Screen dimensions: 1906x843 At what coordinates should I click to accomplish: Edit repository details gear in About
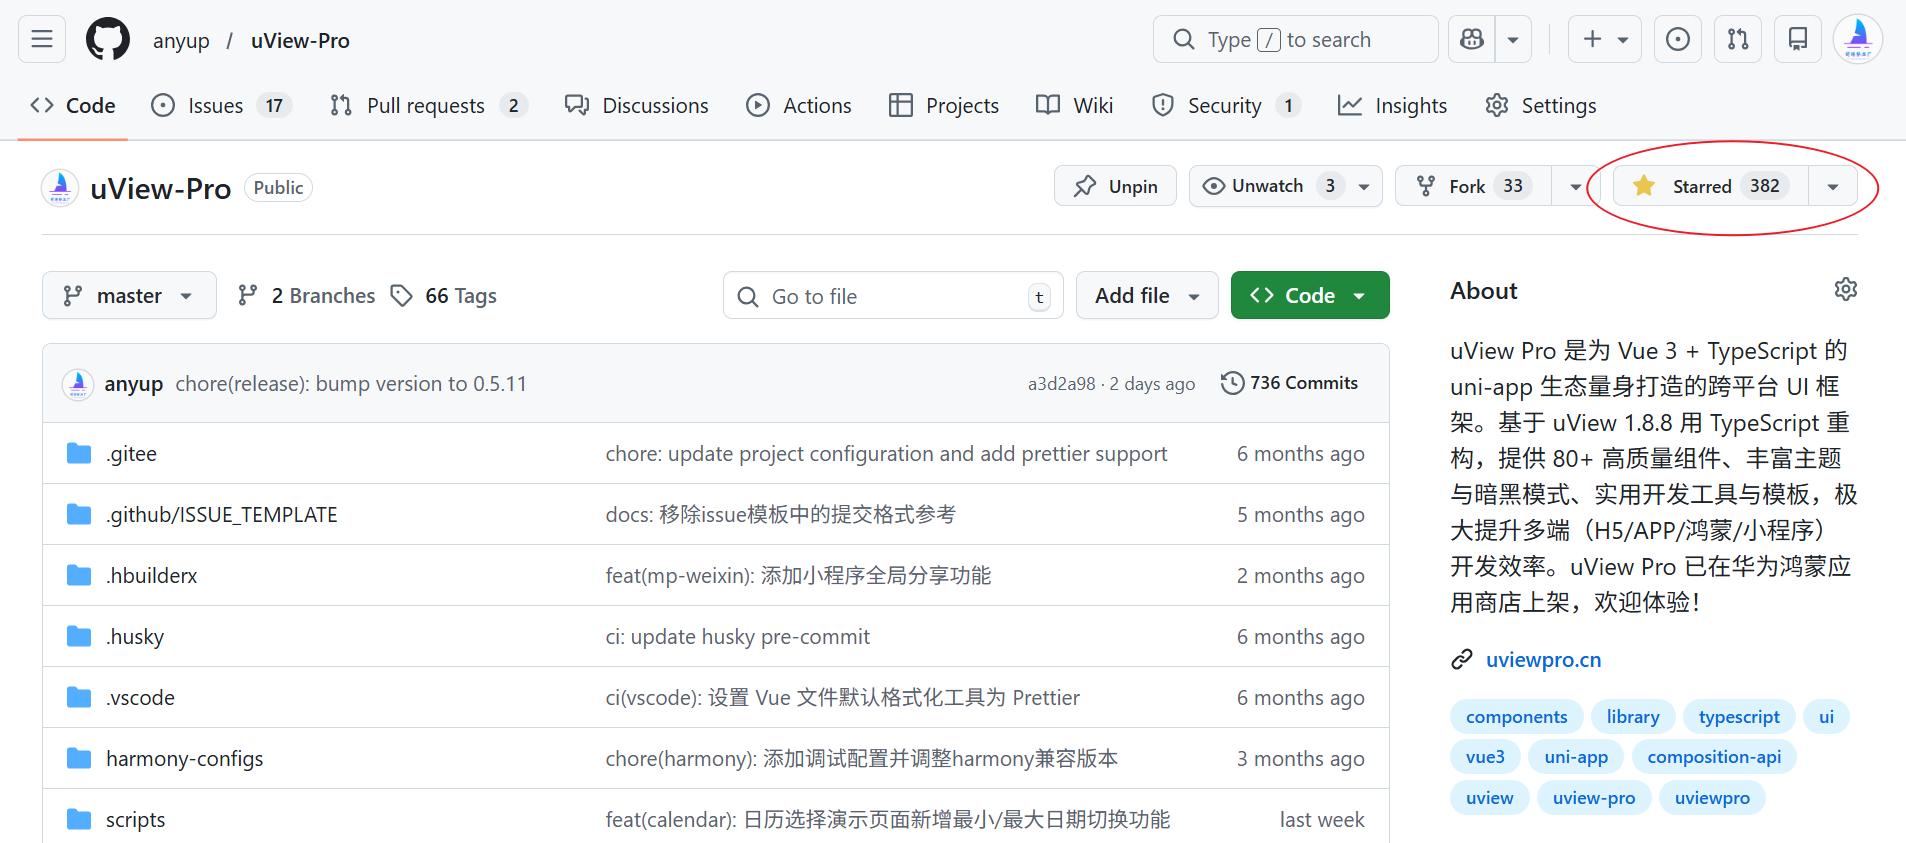coord(1846,289)
